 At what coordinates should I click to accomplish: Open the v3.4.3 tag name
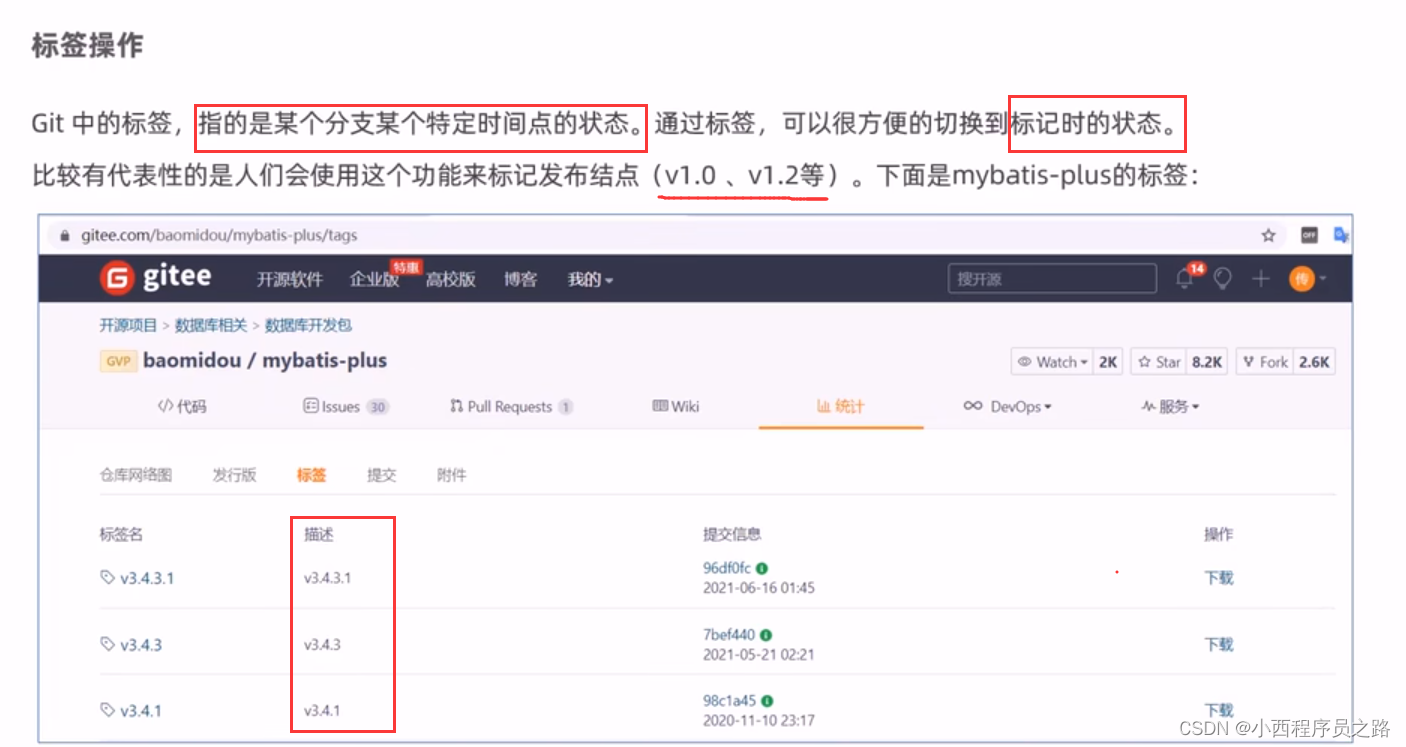(x=141, y=644)
